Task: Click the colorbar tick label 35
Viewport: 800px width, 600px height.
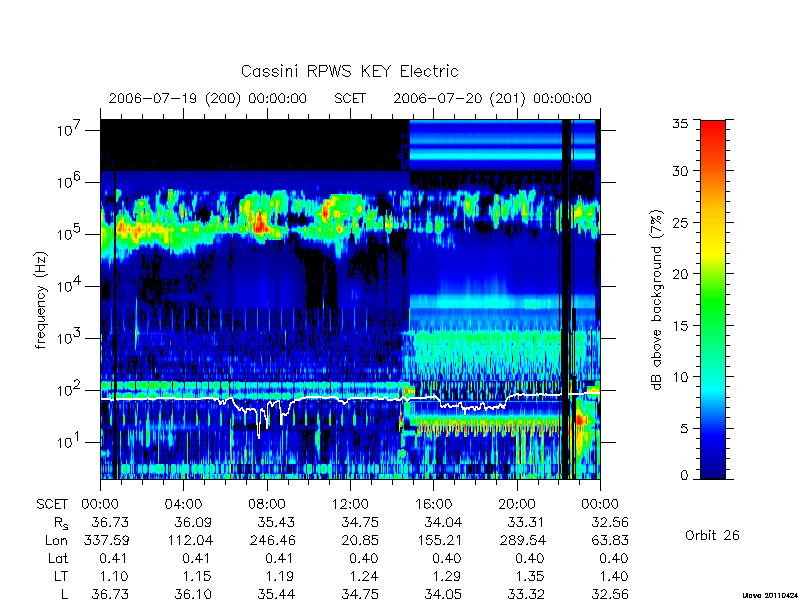Action: point(680,123)
